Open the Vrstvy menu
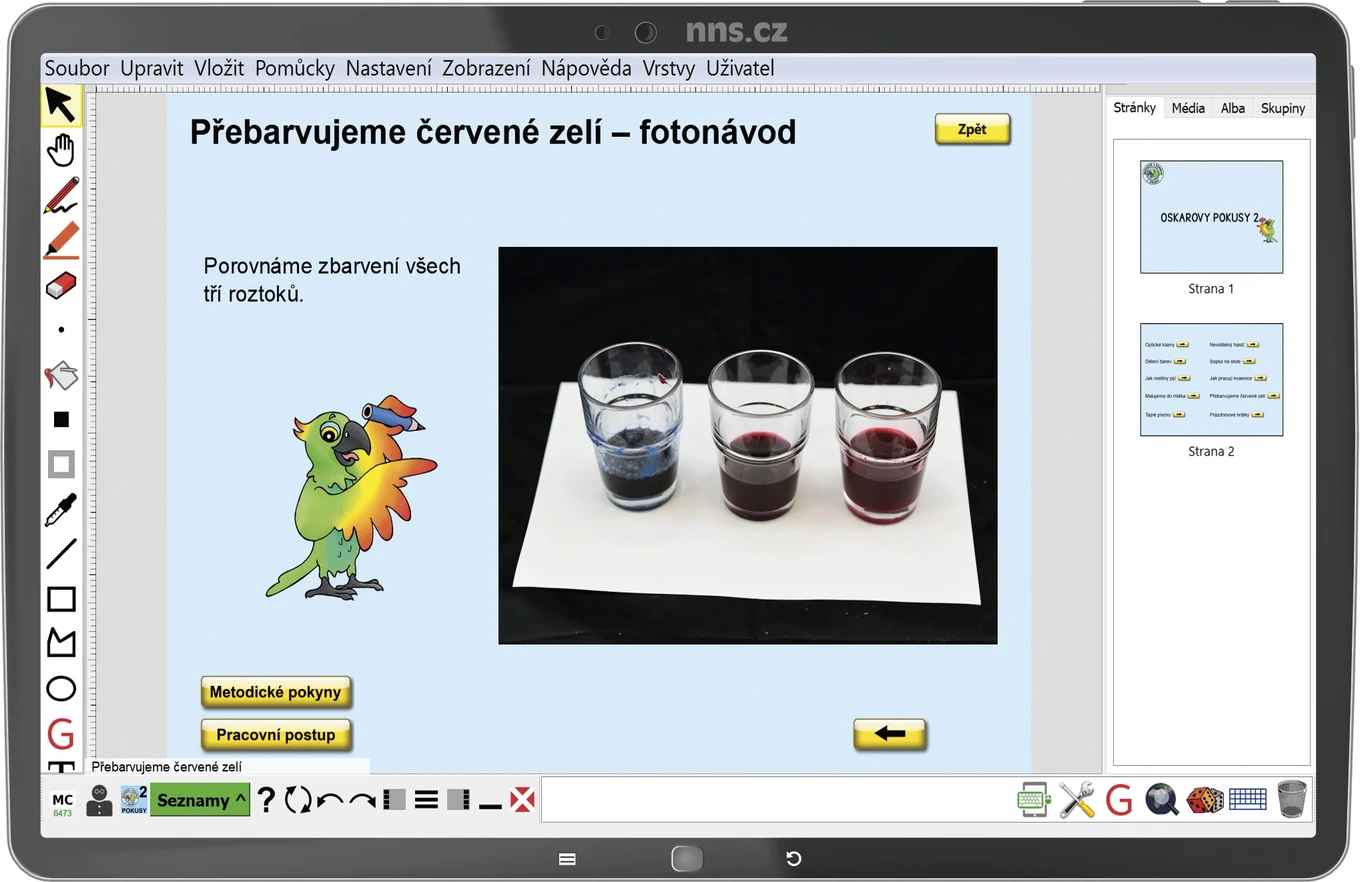1360x882 pixels. [x=669, y=68]
